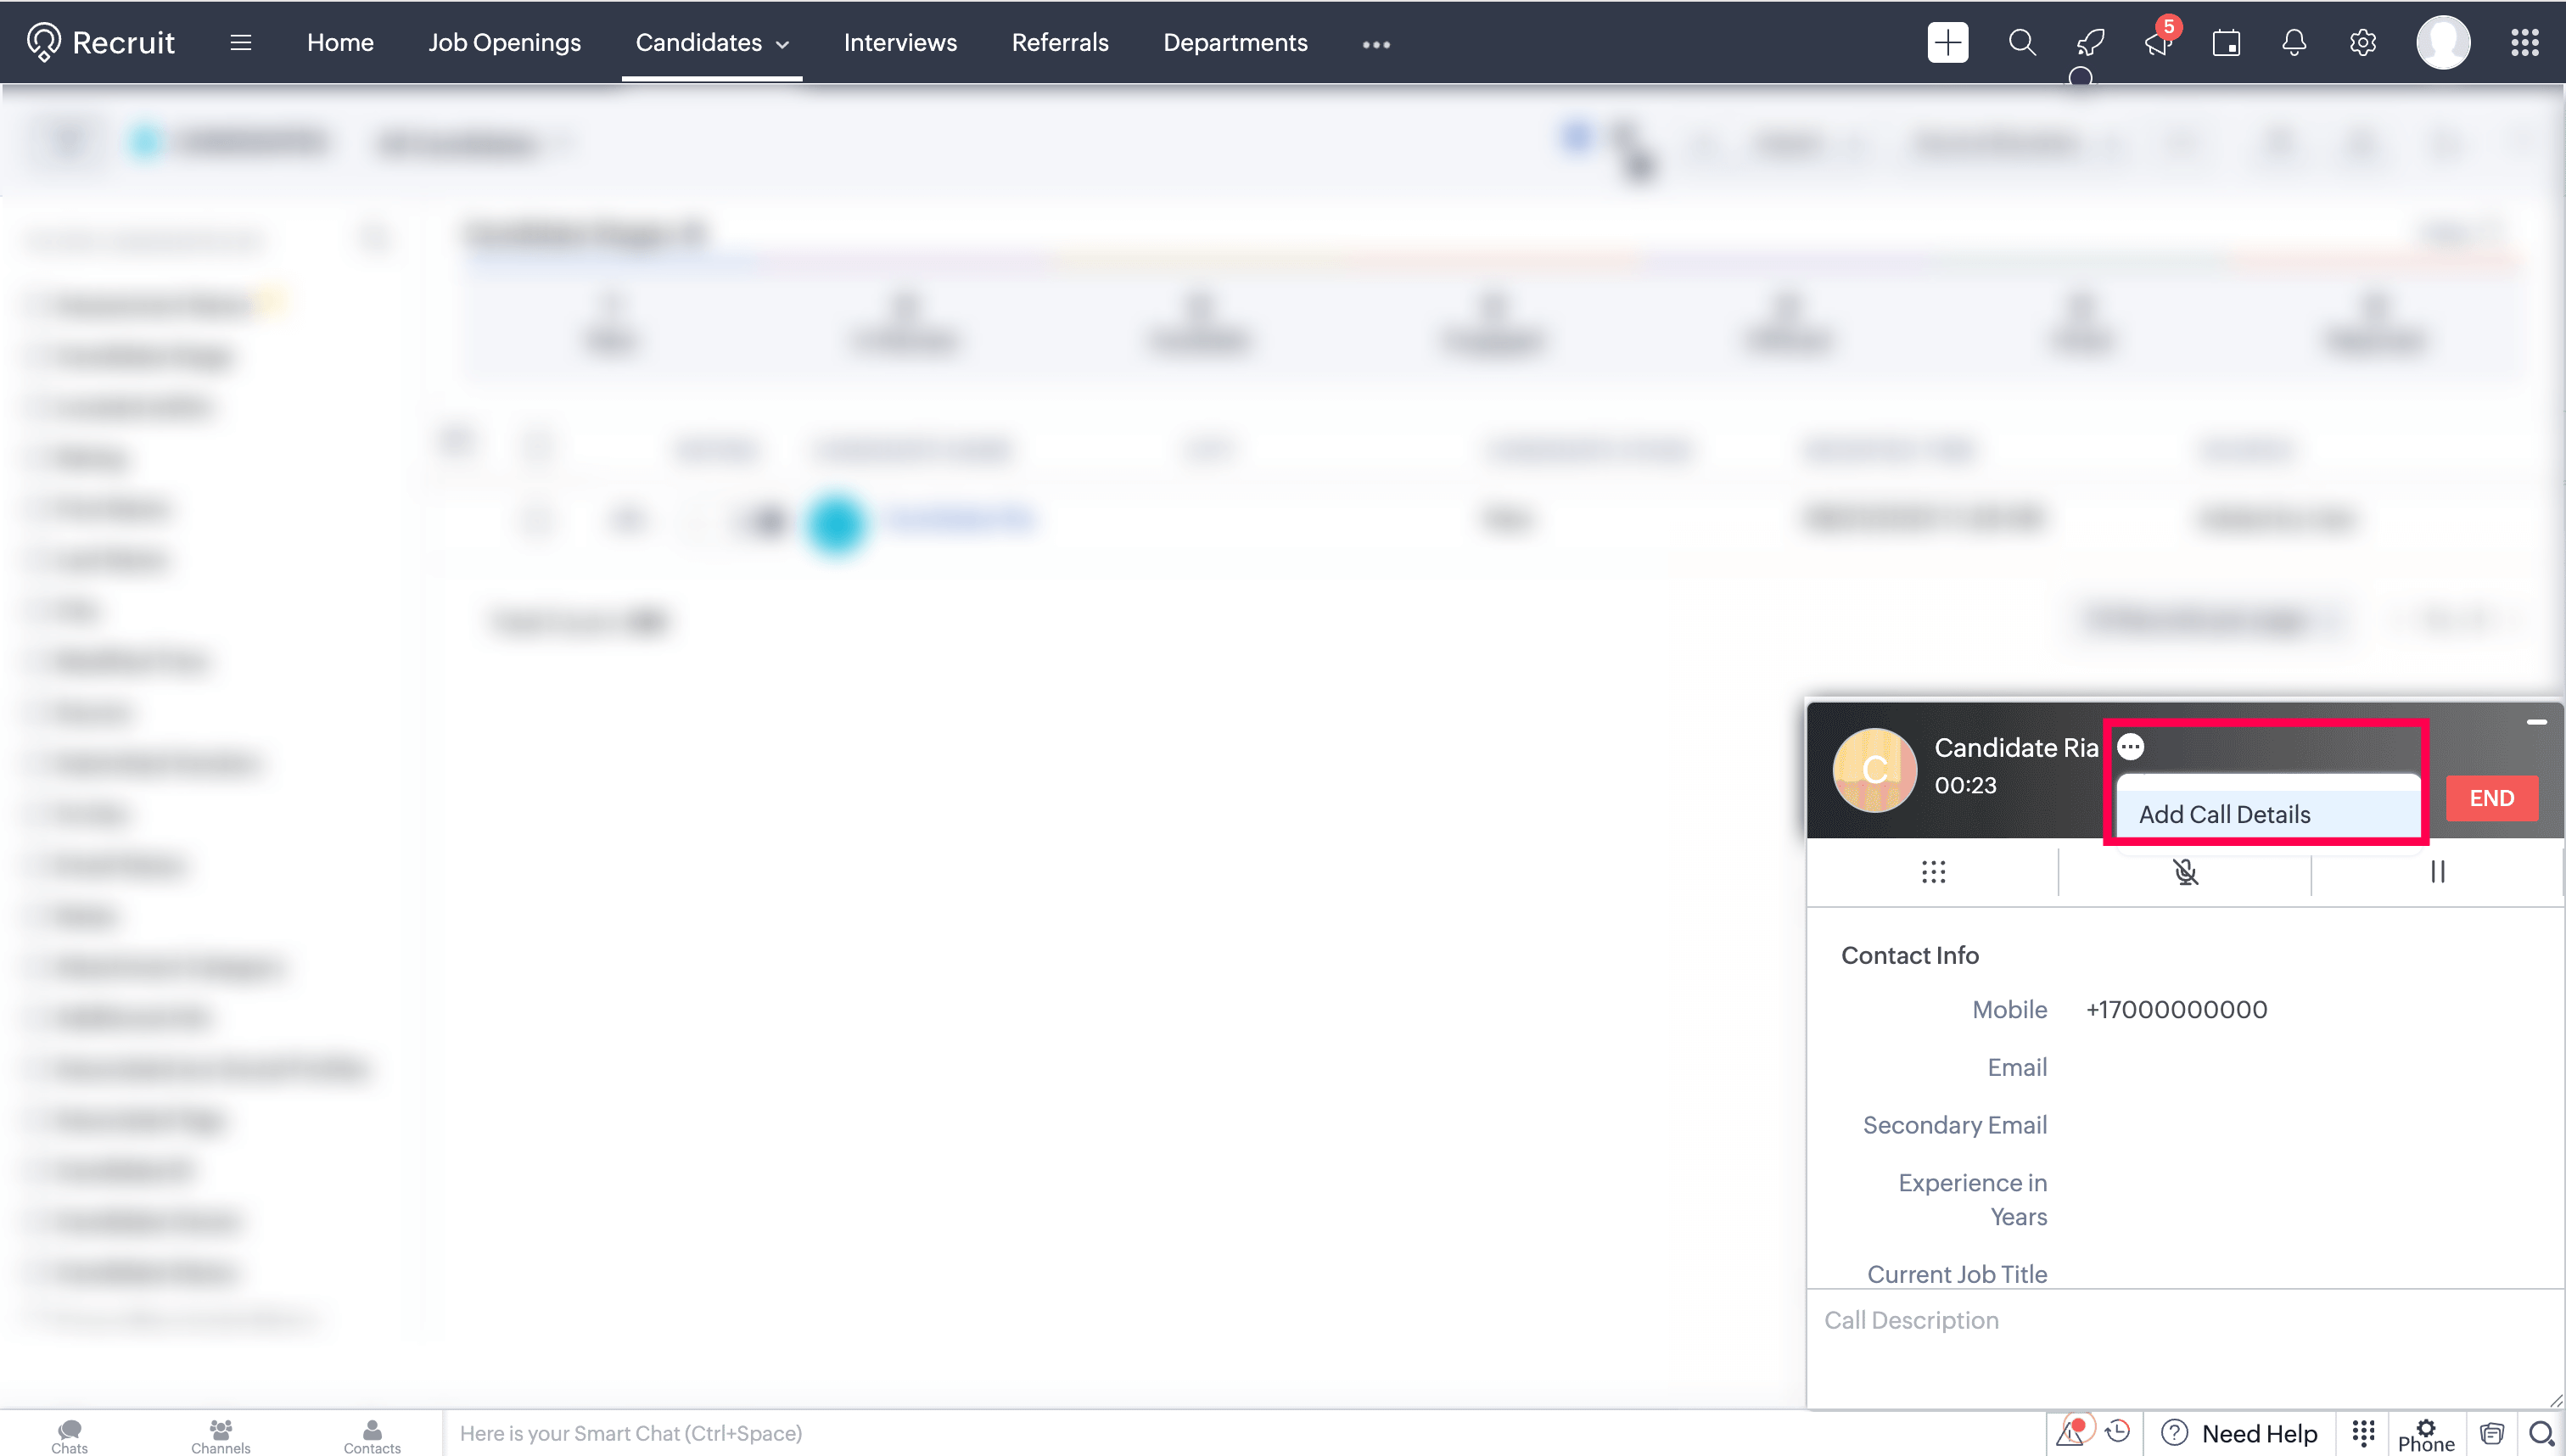The image size is (2566, 1456).
Task: Open setup gear settings
Action: (2362, 42)
